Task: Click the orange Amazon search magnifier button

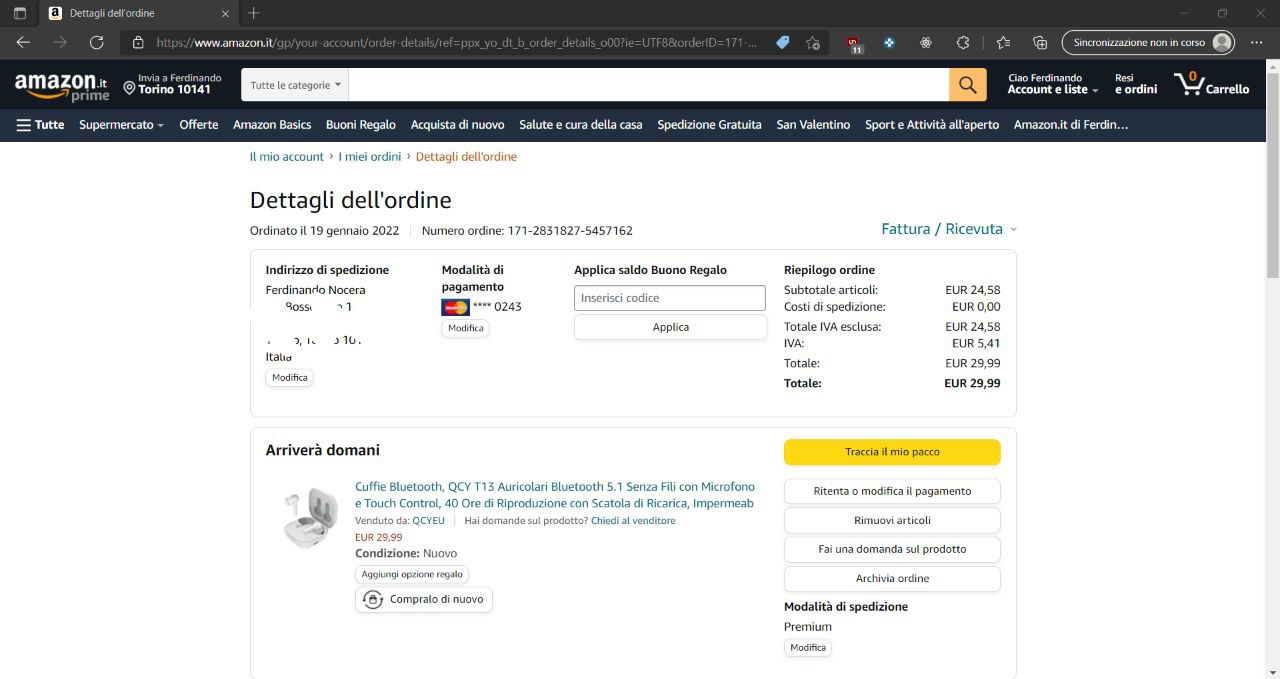Action: coord(967,85)
